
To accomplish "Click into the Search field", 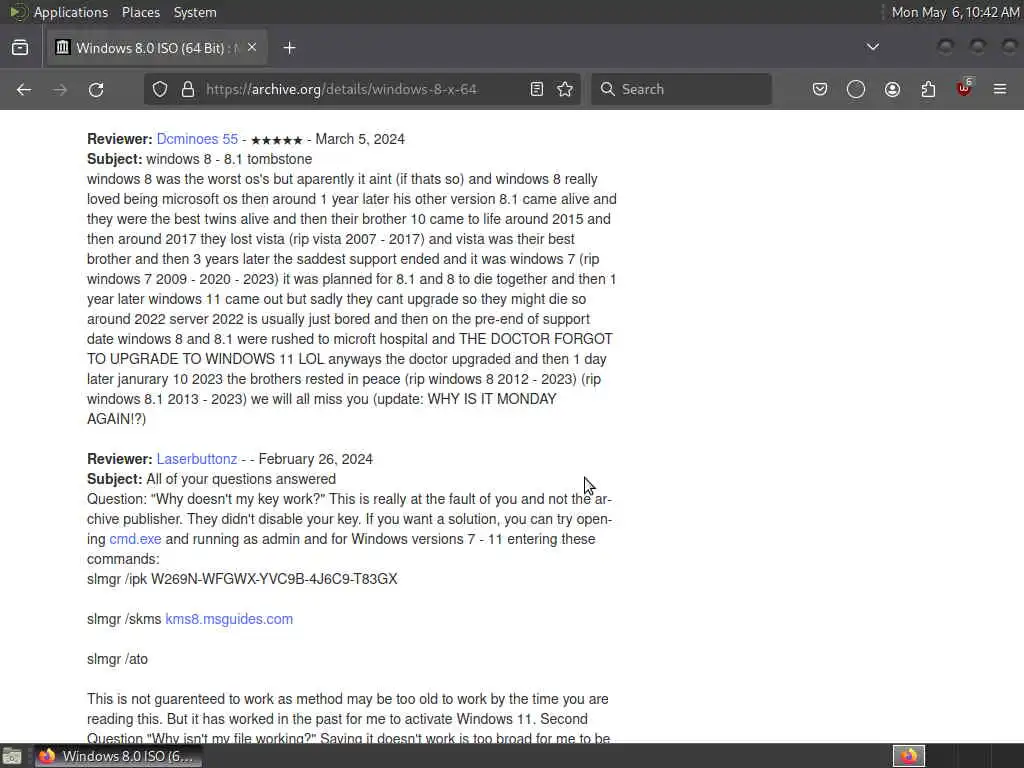I will point(681,89).
